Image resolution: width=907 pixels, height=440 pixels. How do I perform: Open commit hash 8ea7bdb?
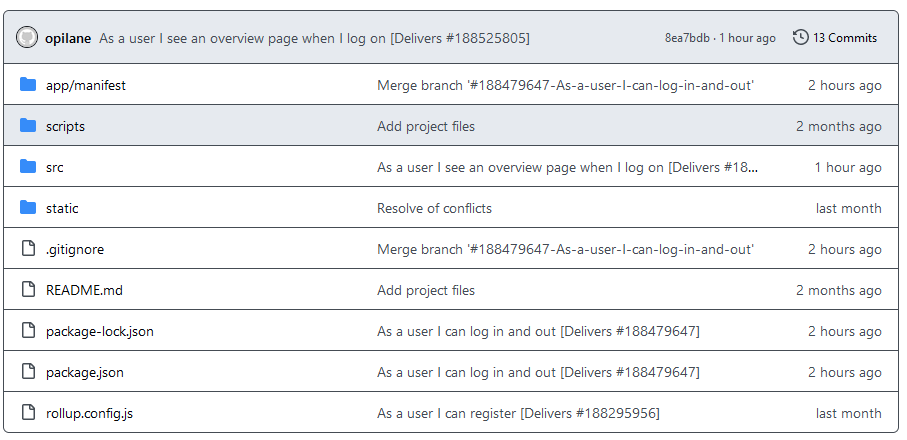pyautogui.click(x=687, y=38)
